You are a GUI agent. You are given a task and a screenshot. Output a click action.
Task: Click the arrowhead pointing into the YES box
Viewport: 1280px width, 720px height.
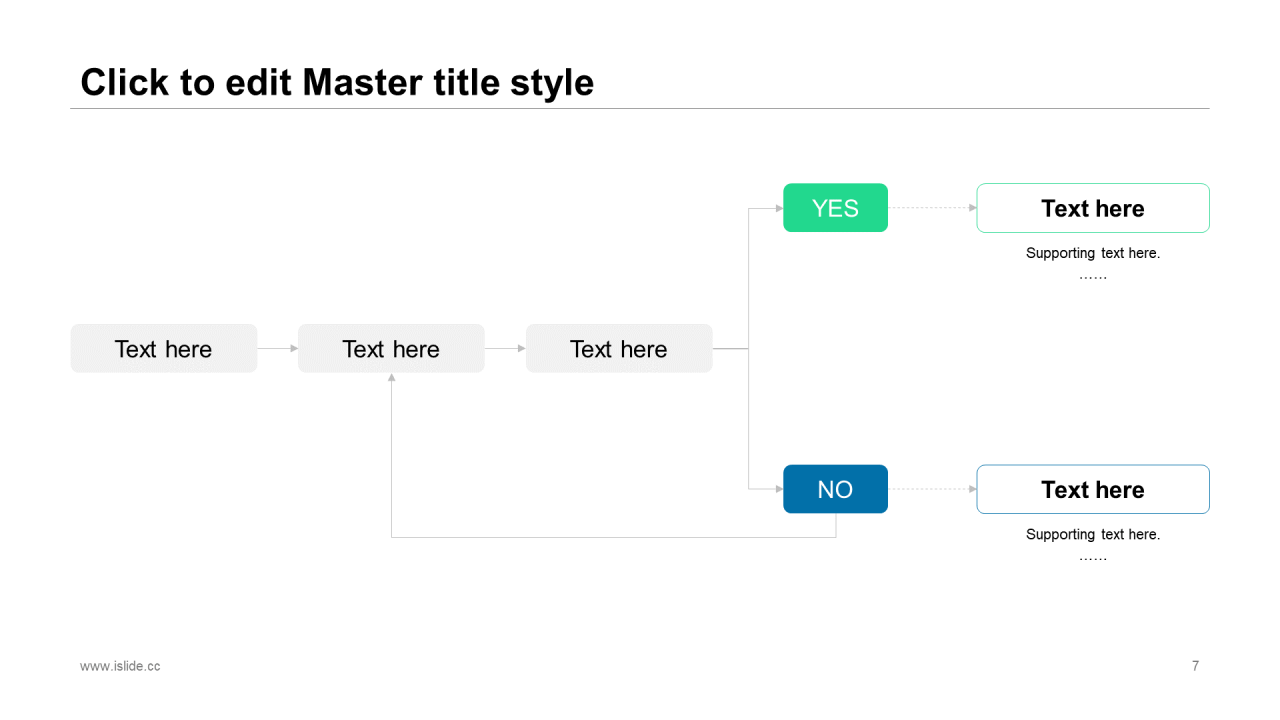click(x=779, y=208)
